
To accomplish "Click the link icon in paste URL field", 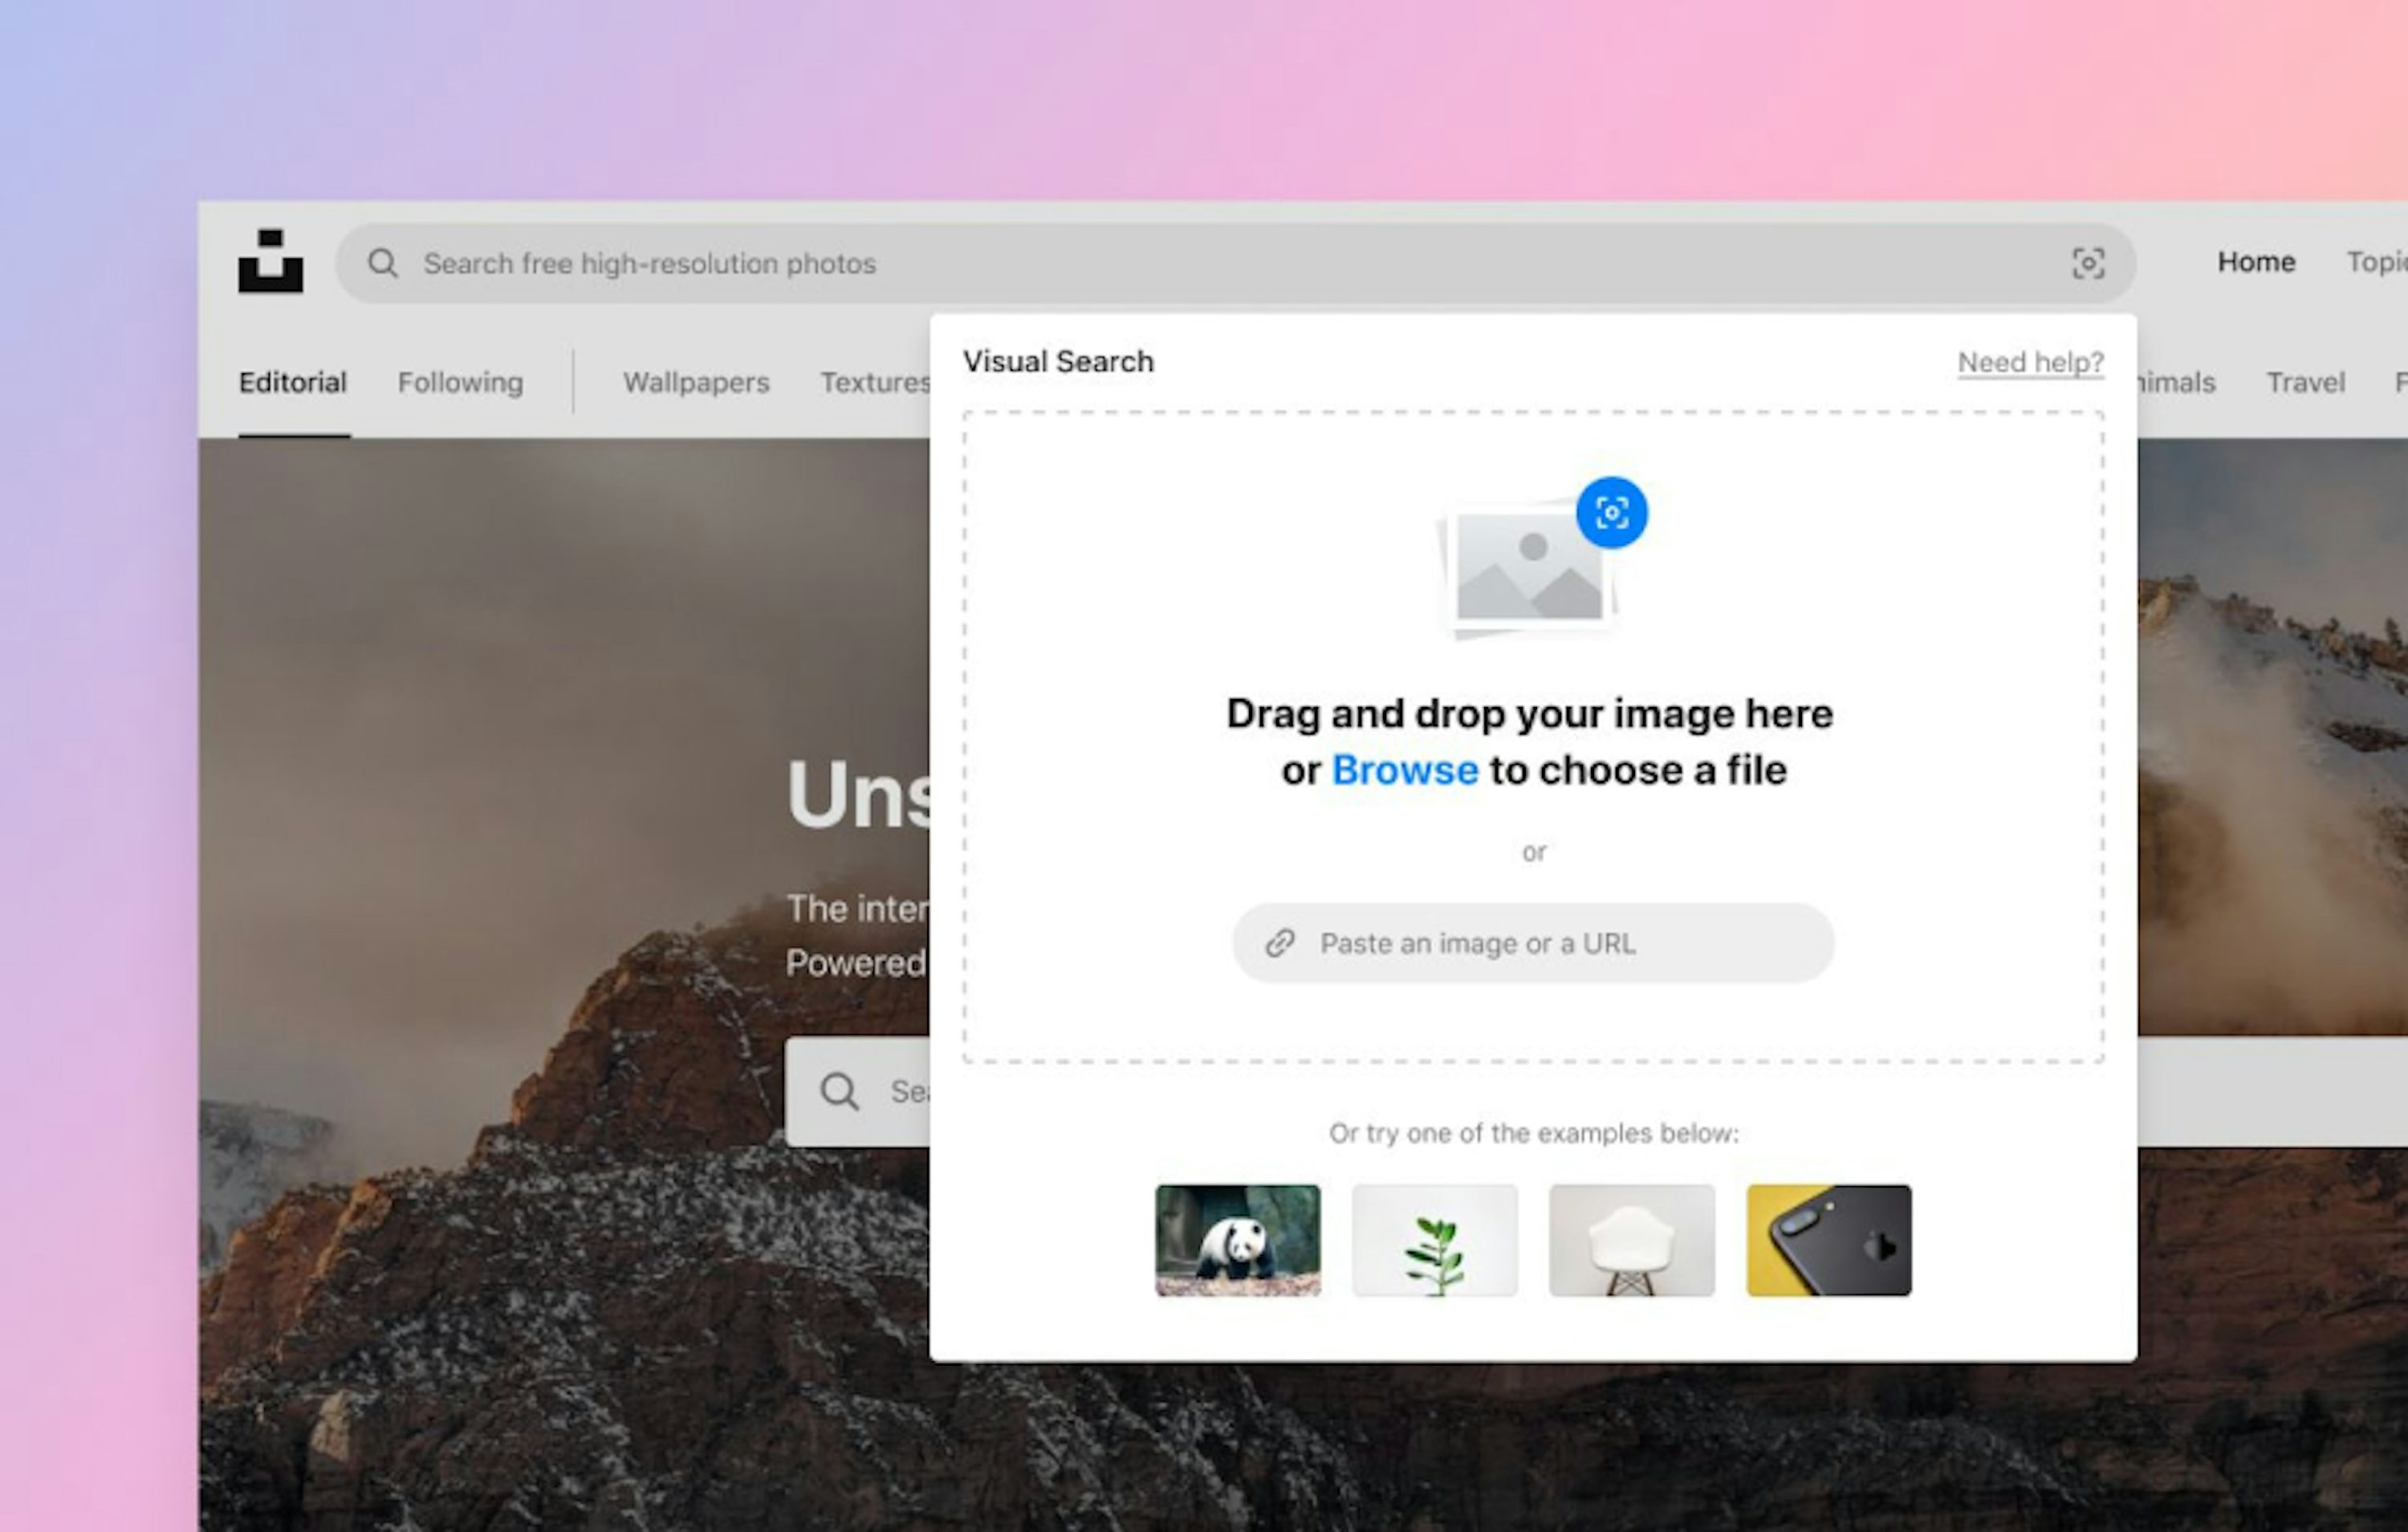I will click(x=1280, y=943).
